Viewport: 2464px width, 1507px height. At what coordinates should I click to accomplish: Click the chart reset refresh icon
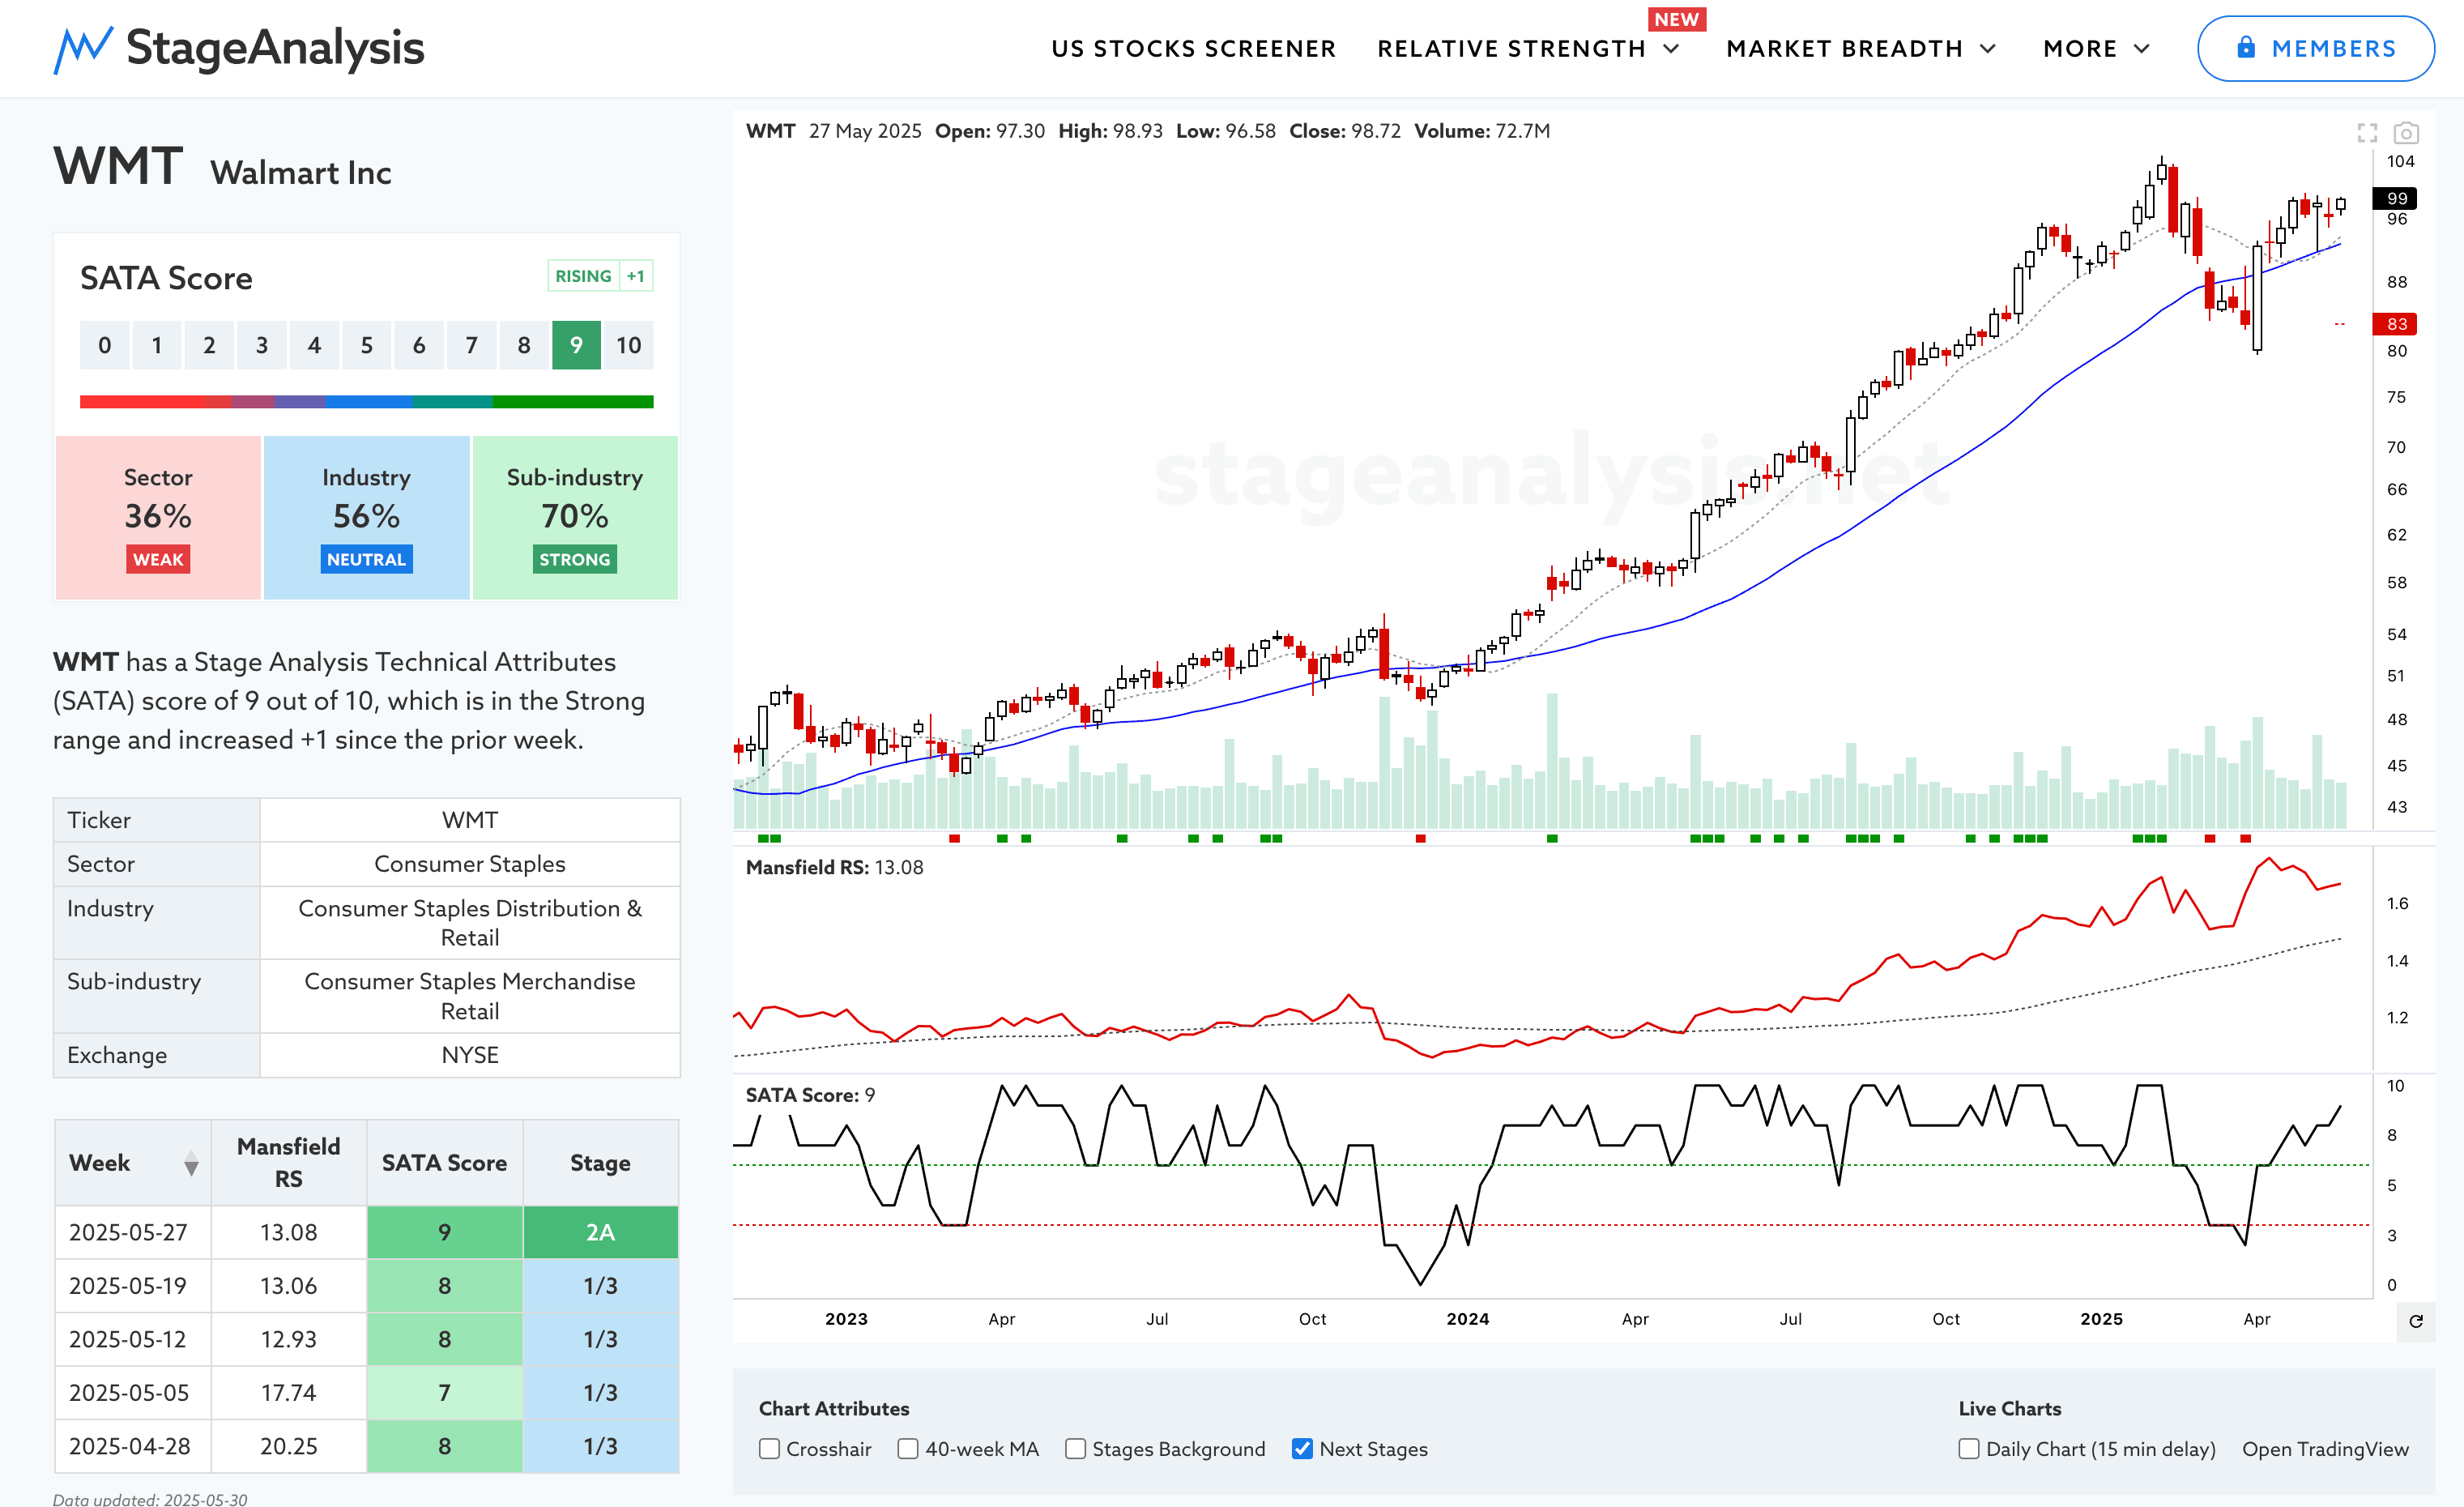click(2416, 1321)
